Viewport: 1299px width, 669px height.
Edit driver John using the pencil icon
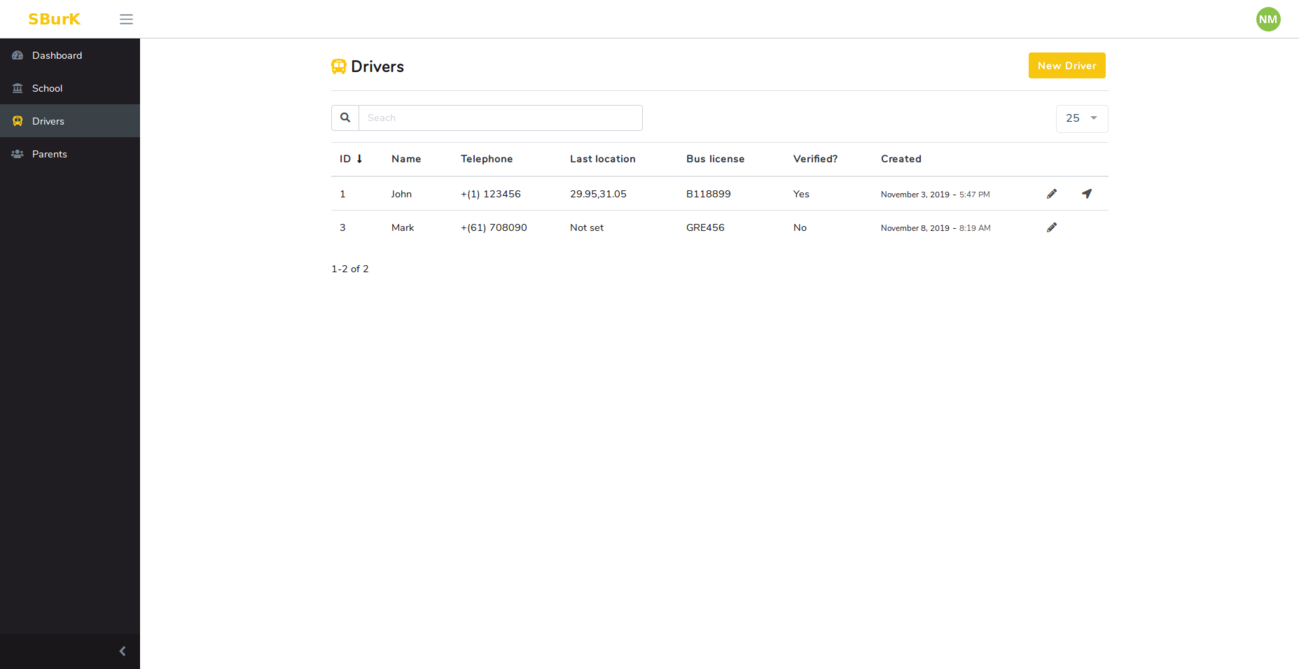pos(1051,193)
